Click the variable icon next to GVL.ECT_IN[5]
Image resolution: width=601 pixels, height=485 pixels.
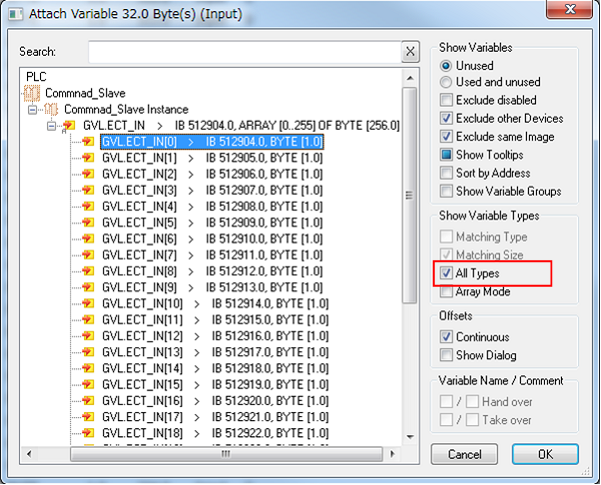(x=87, y=222)
